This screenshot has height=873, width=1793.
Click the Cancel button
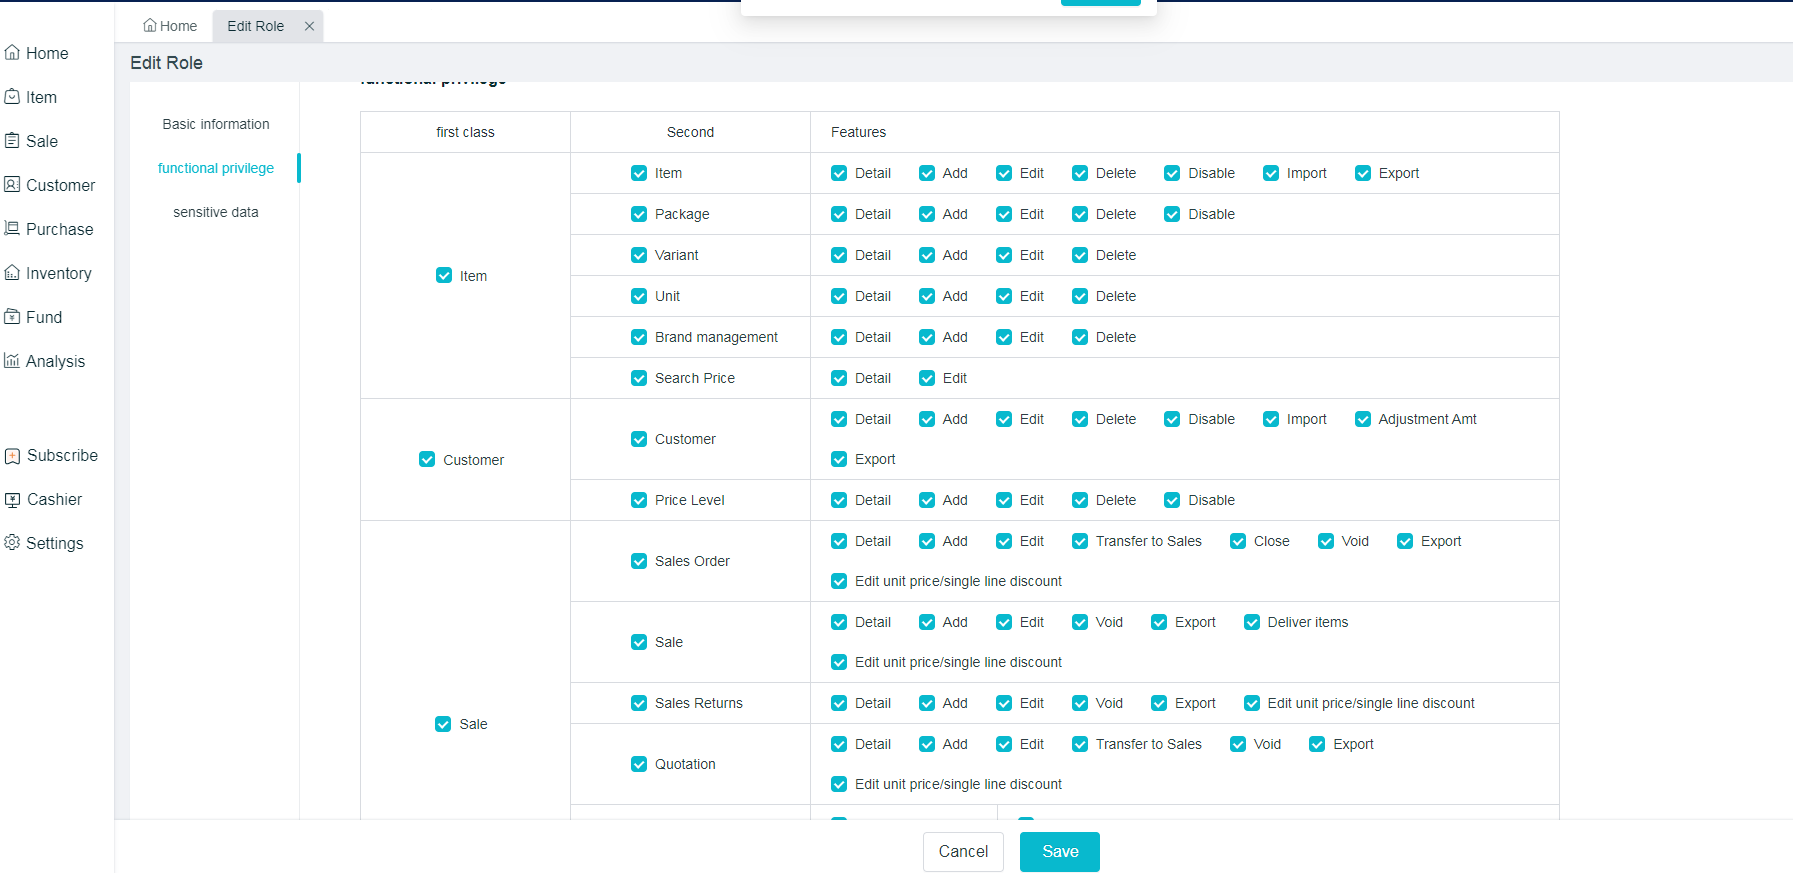(x=963, y=851)
